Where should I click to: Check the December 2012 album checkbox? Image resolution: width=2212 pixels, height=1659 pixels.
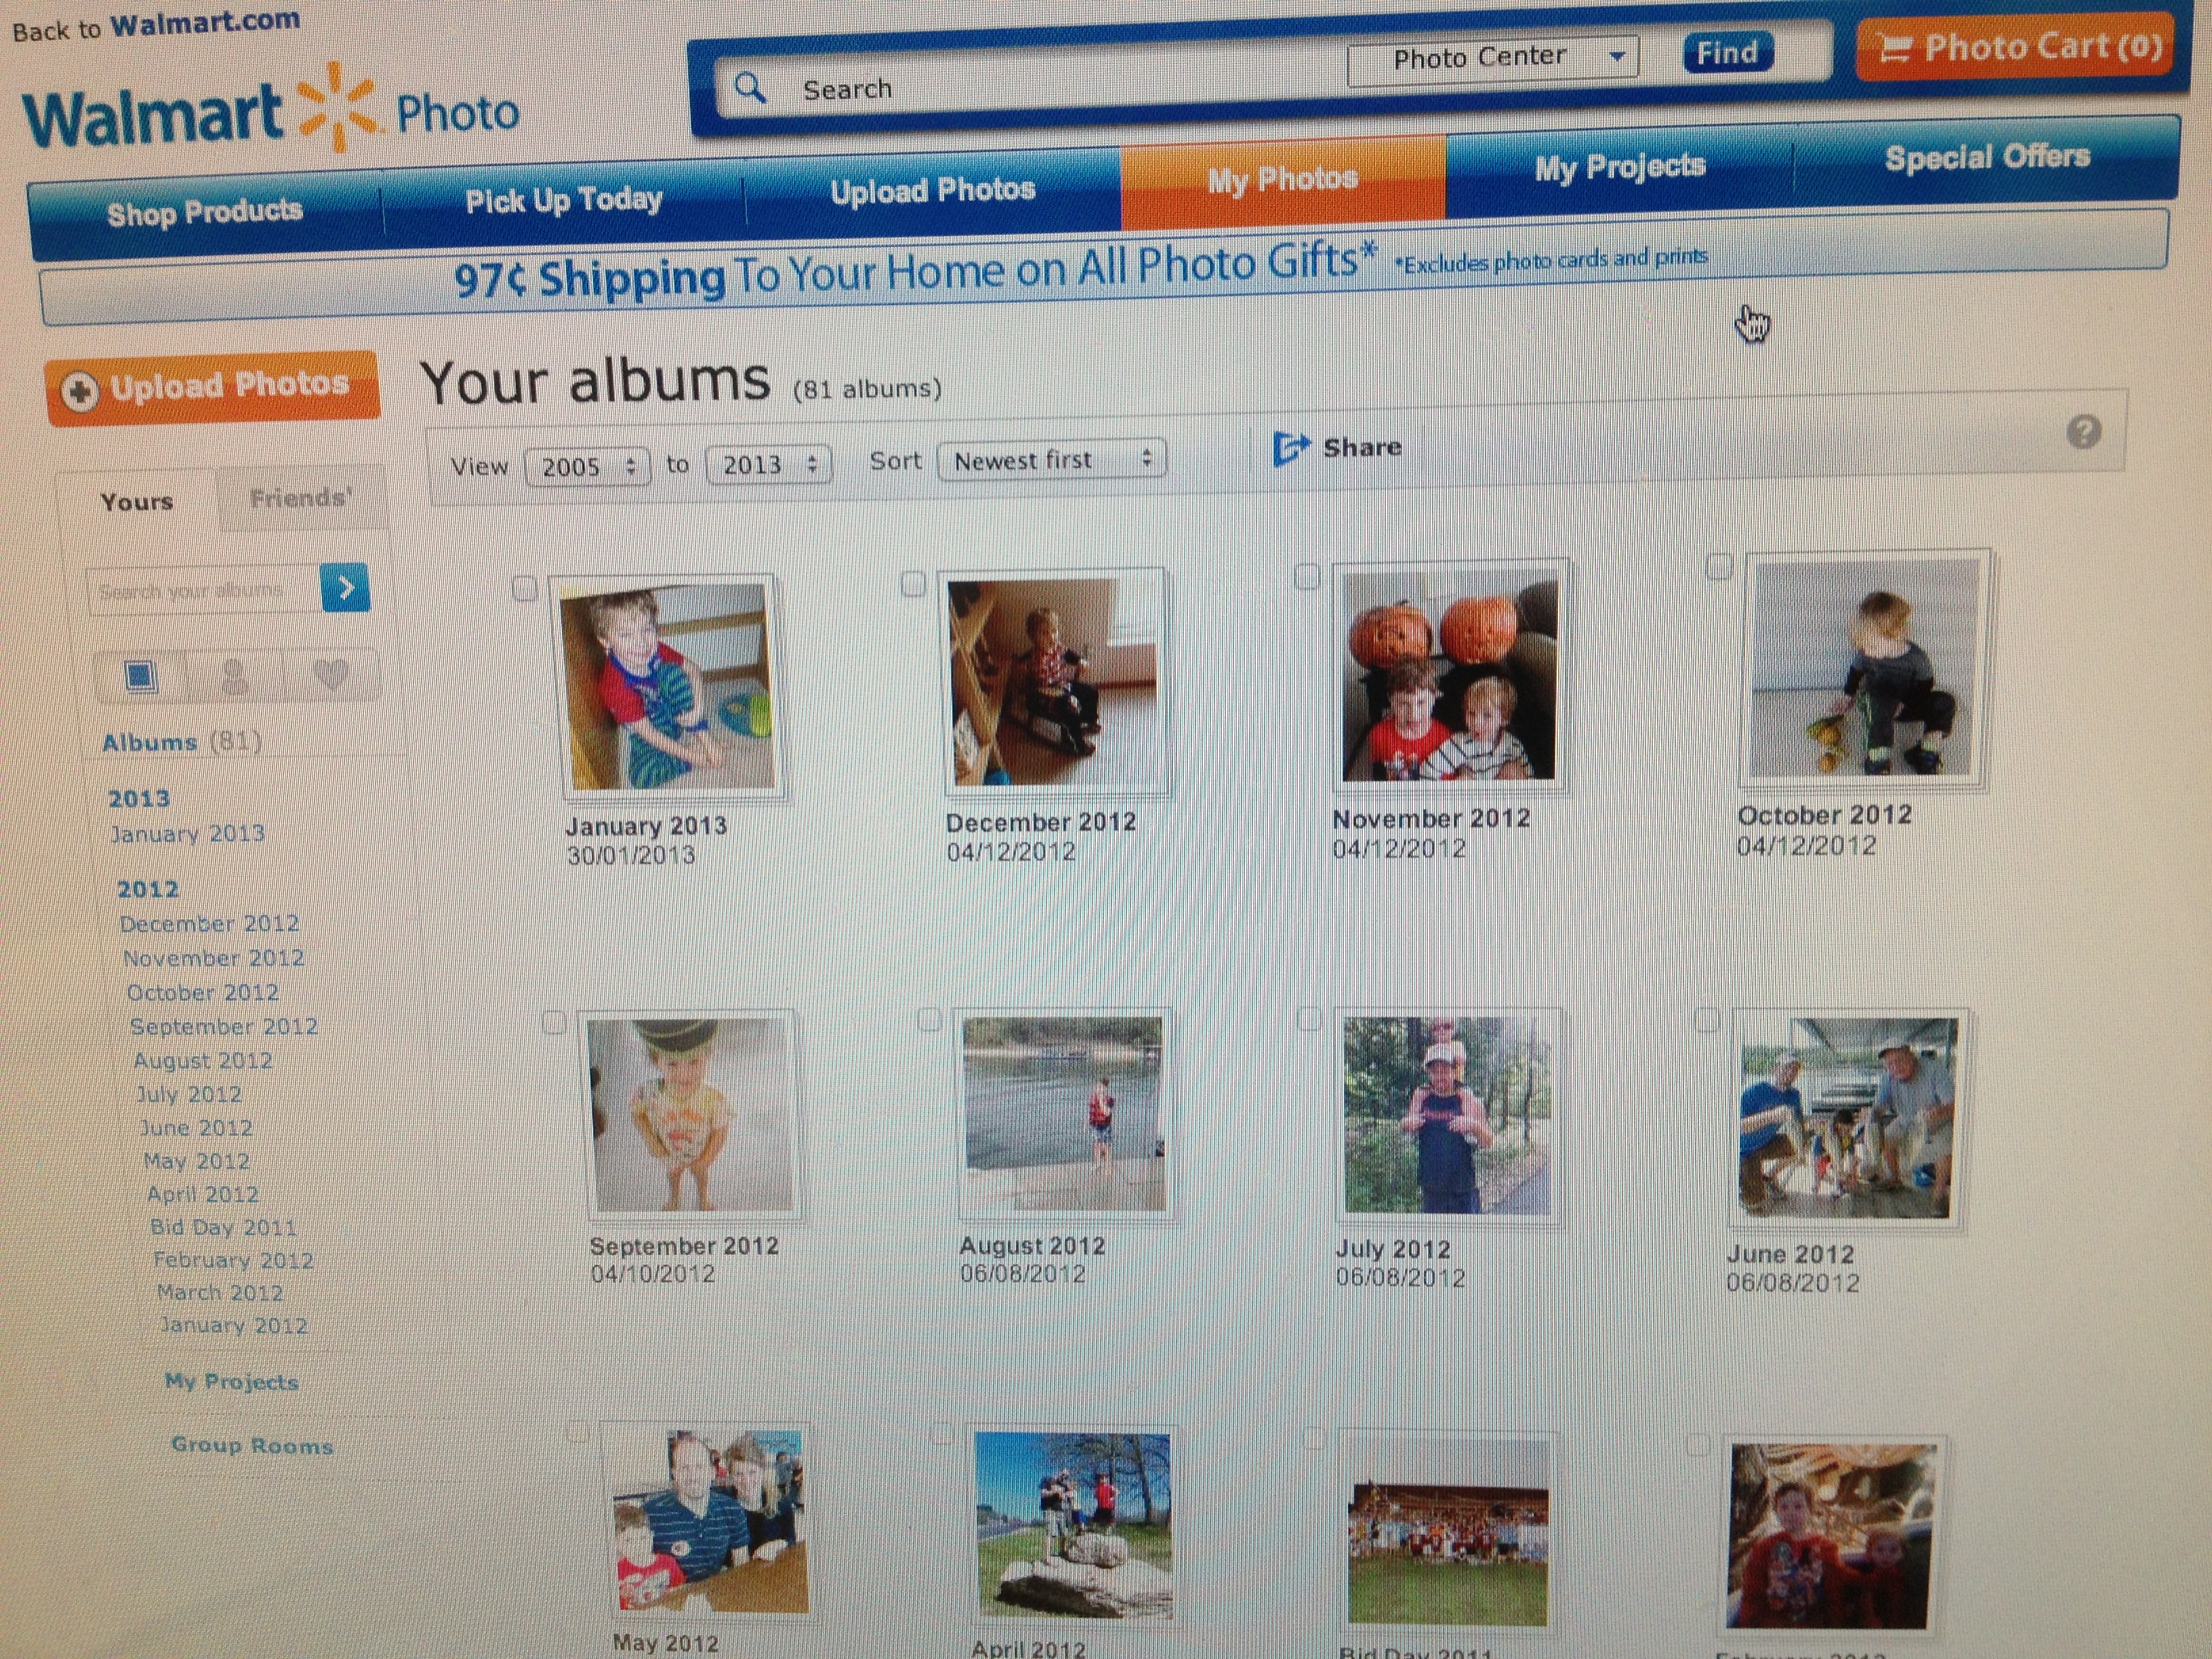click(913, 583)
